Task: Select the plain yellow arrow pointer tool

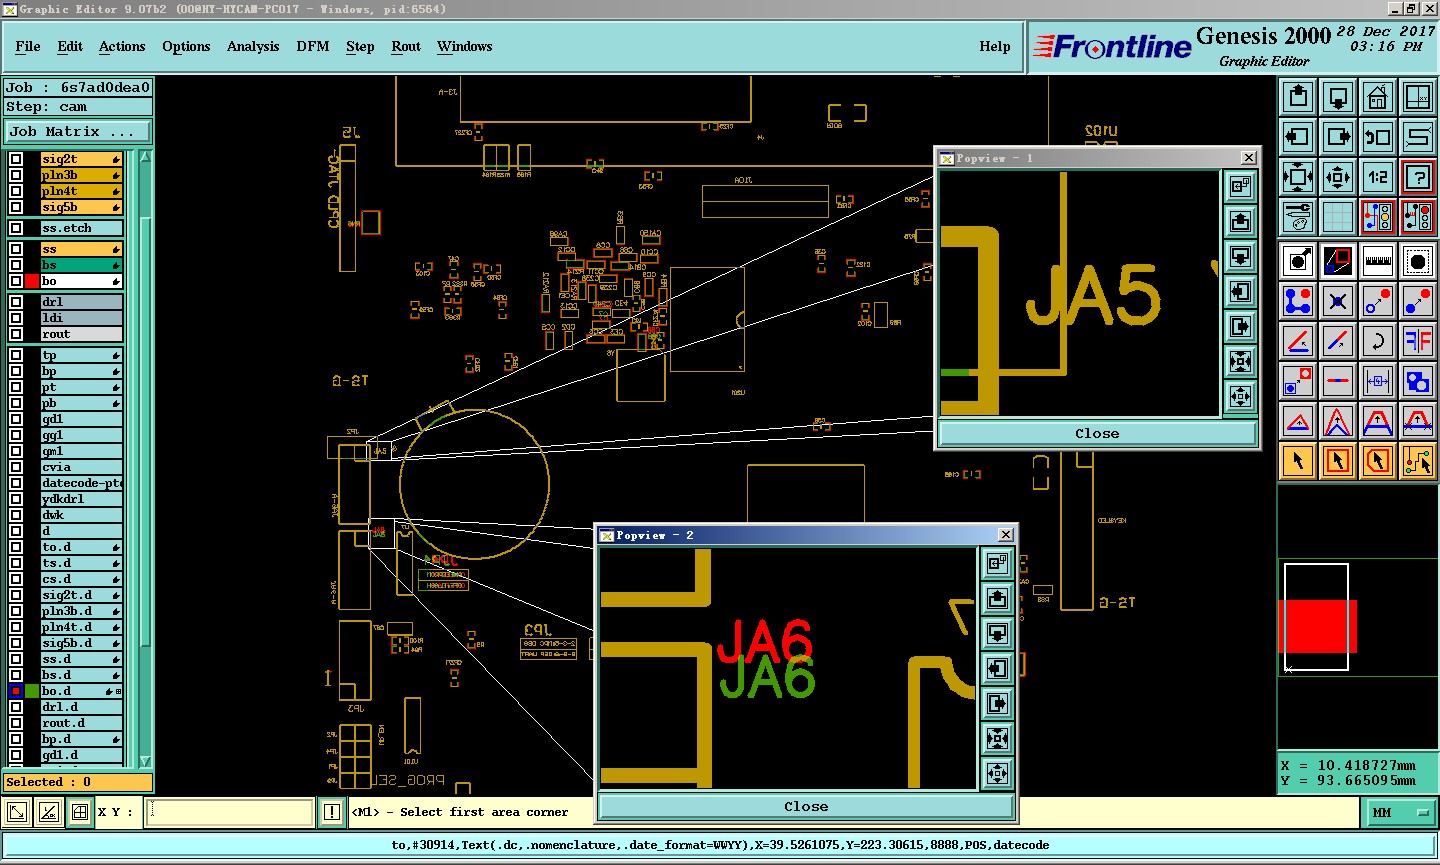Action: 1298,461
